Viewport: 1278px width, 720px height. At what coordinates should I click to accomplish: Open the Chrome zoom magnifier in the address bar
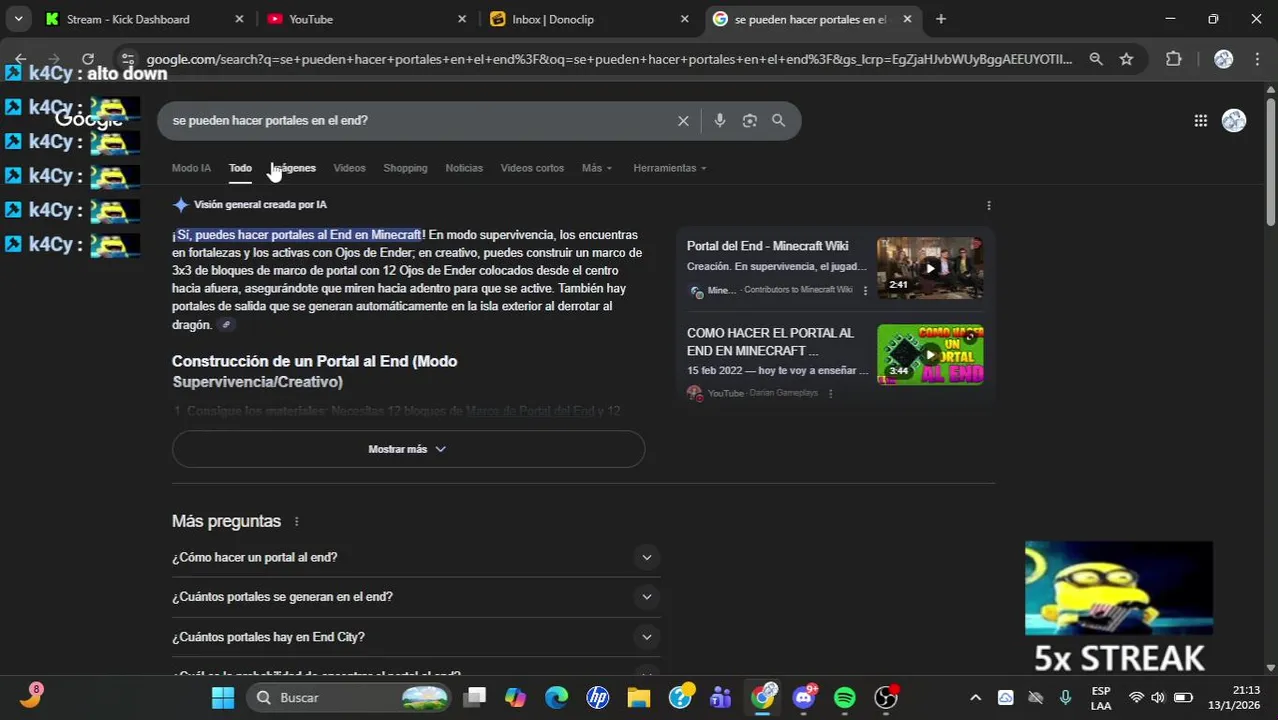click(1096, 59)
